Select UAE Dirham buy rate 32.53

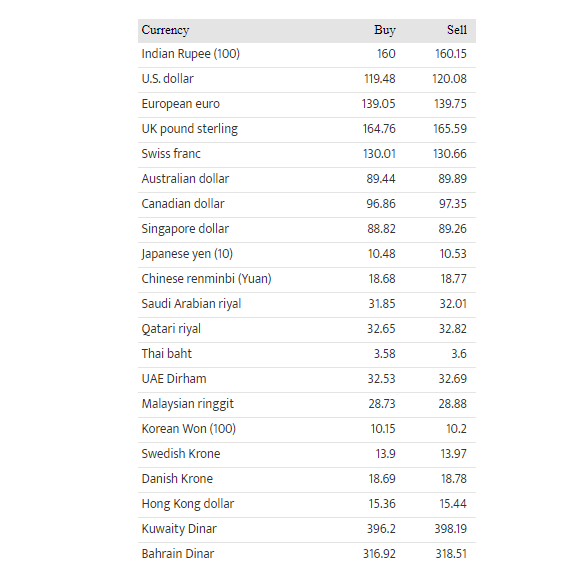381,379
